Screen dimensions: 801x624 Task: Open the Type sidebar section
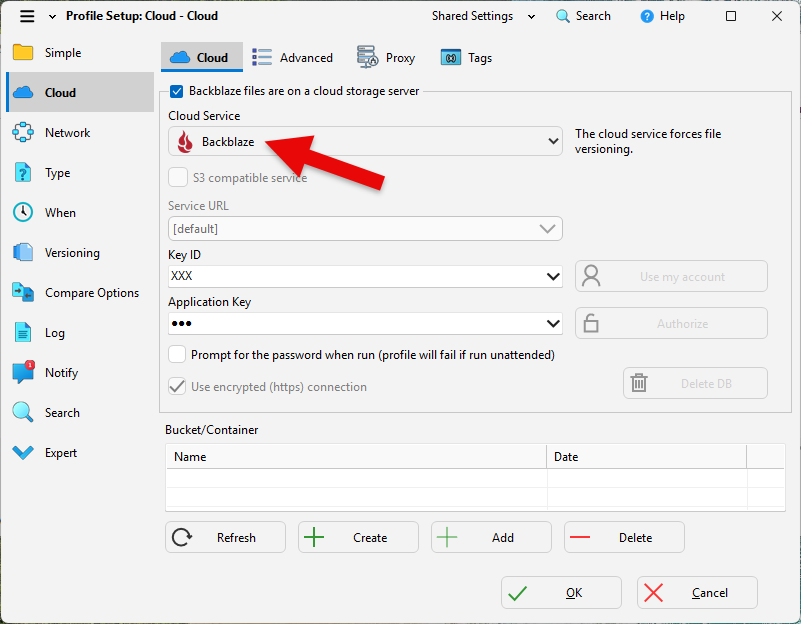click(80, 173)
